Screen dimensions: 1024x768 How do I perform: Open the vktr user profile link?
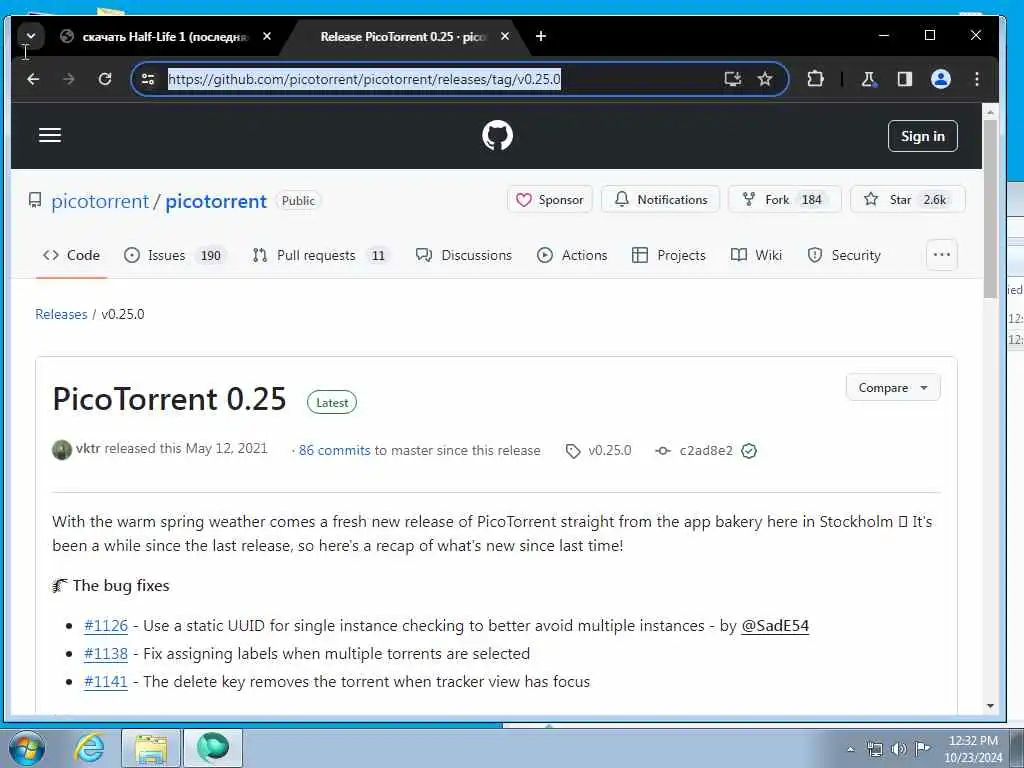(x=88, y=449)
